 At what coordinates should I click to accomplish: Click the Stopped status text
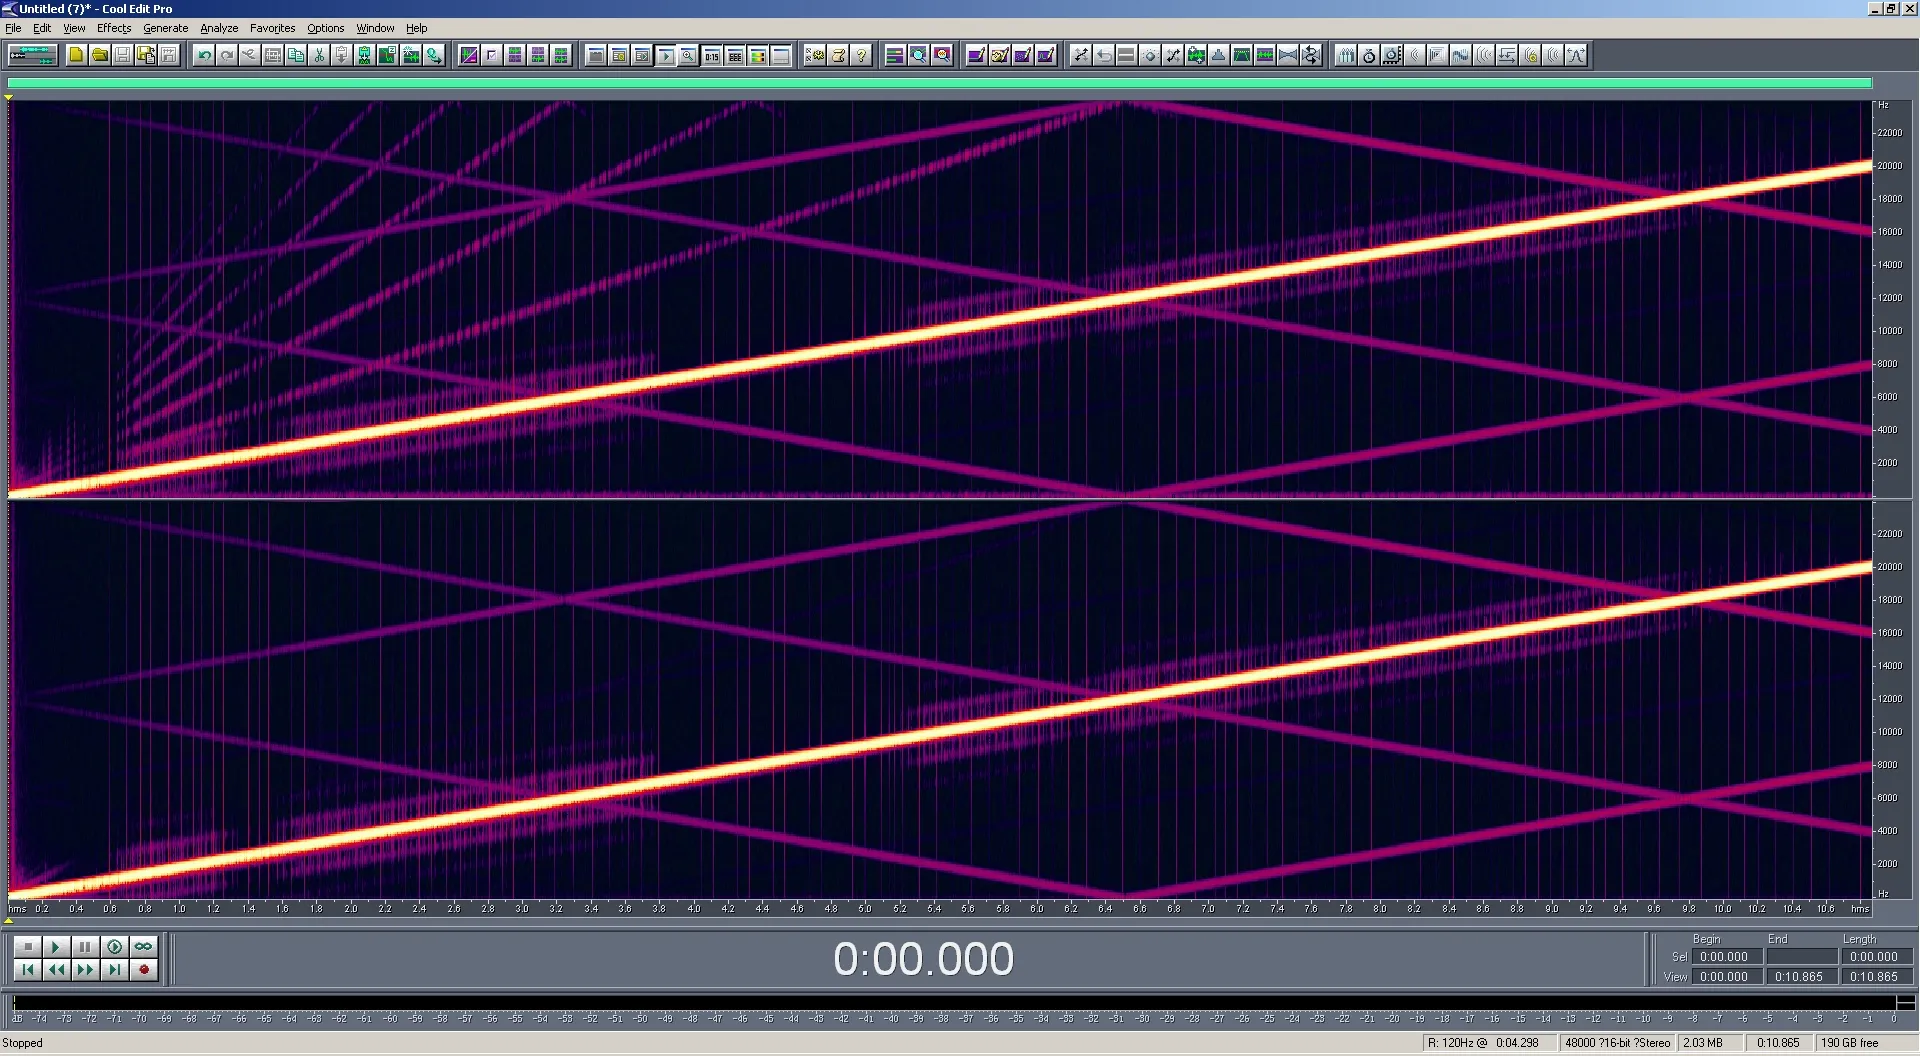pos(22,1043)
